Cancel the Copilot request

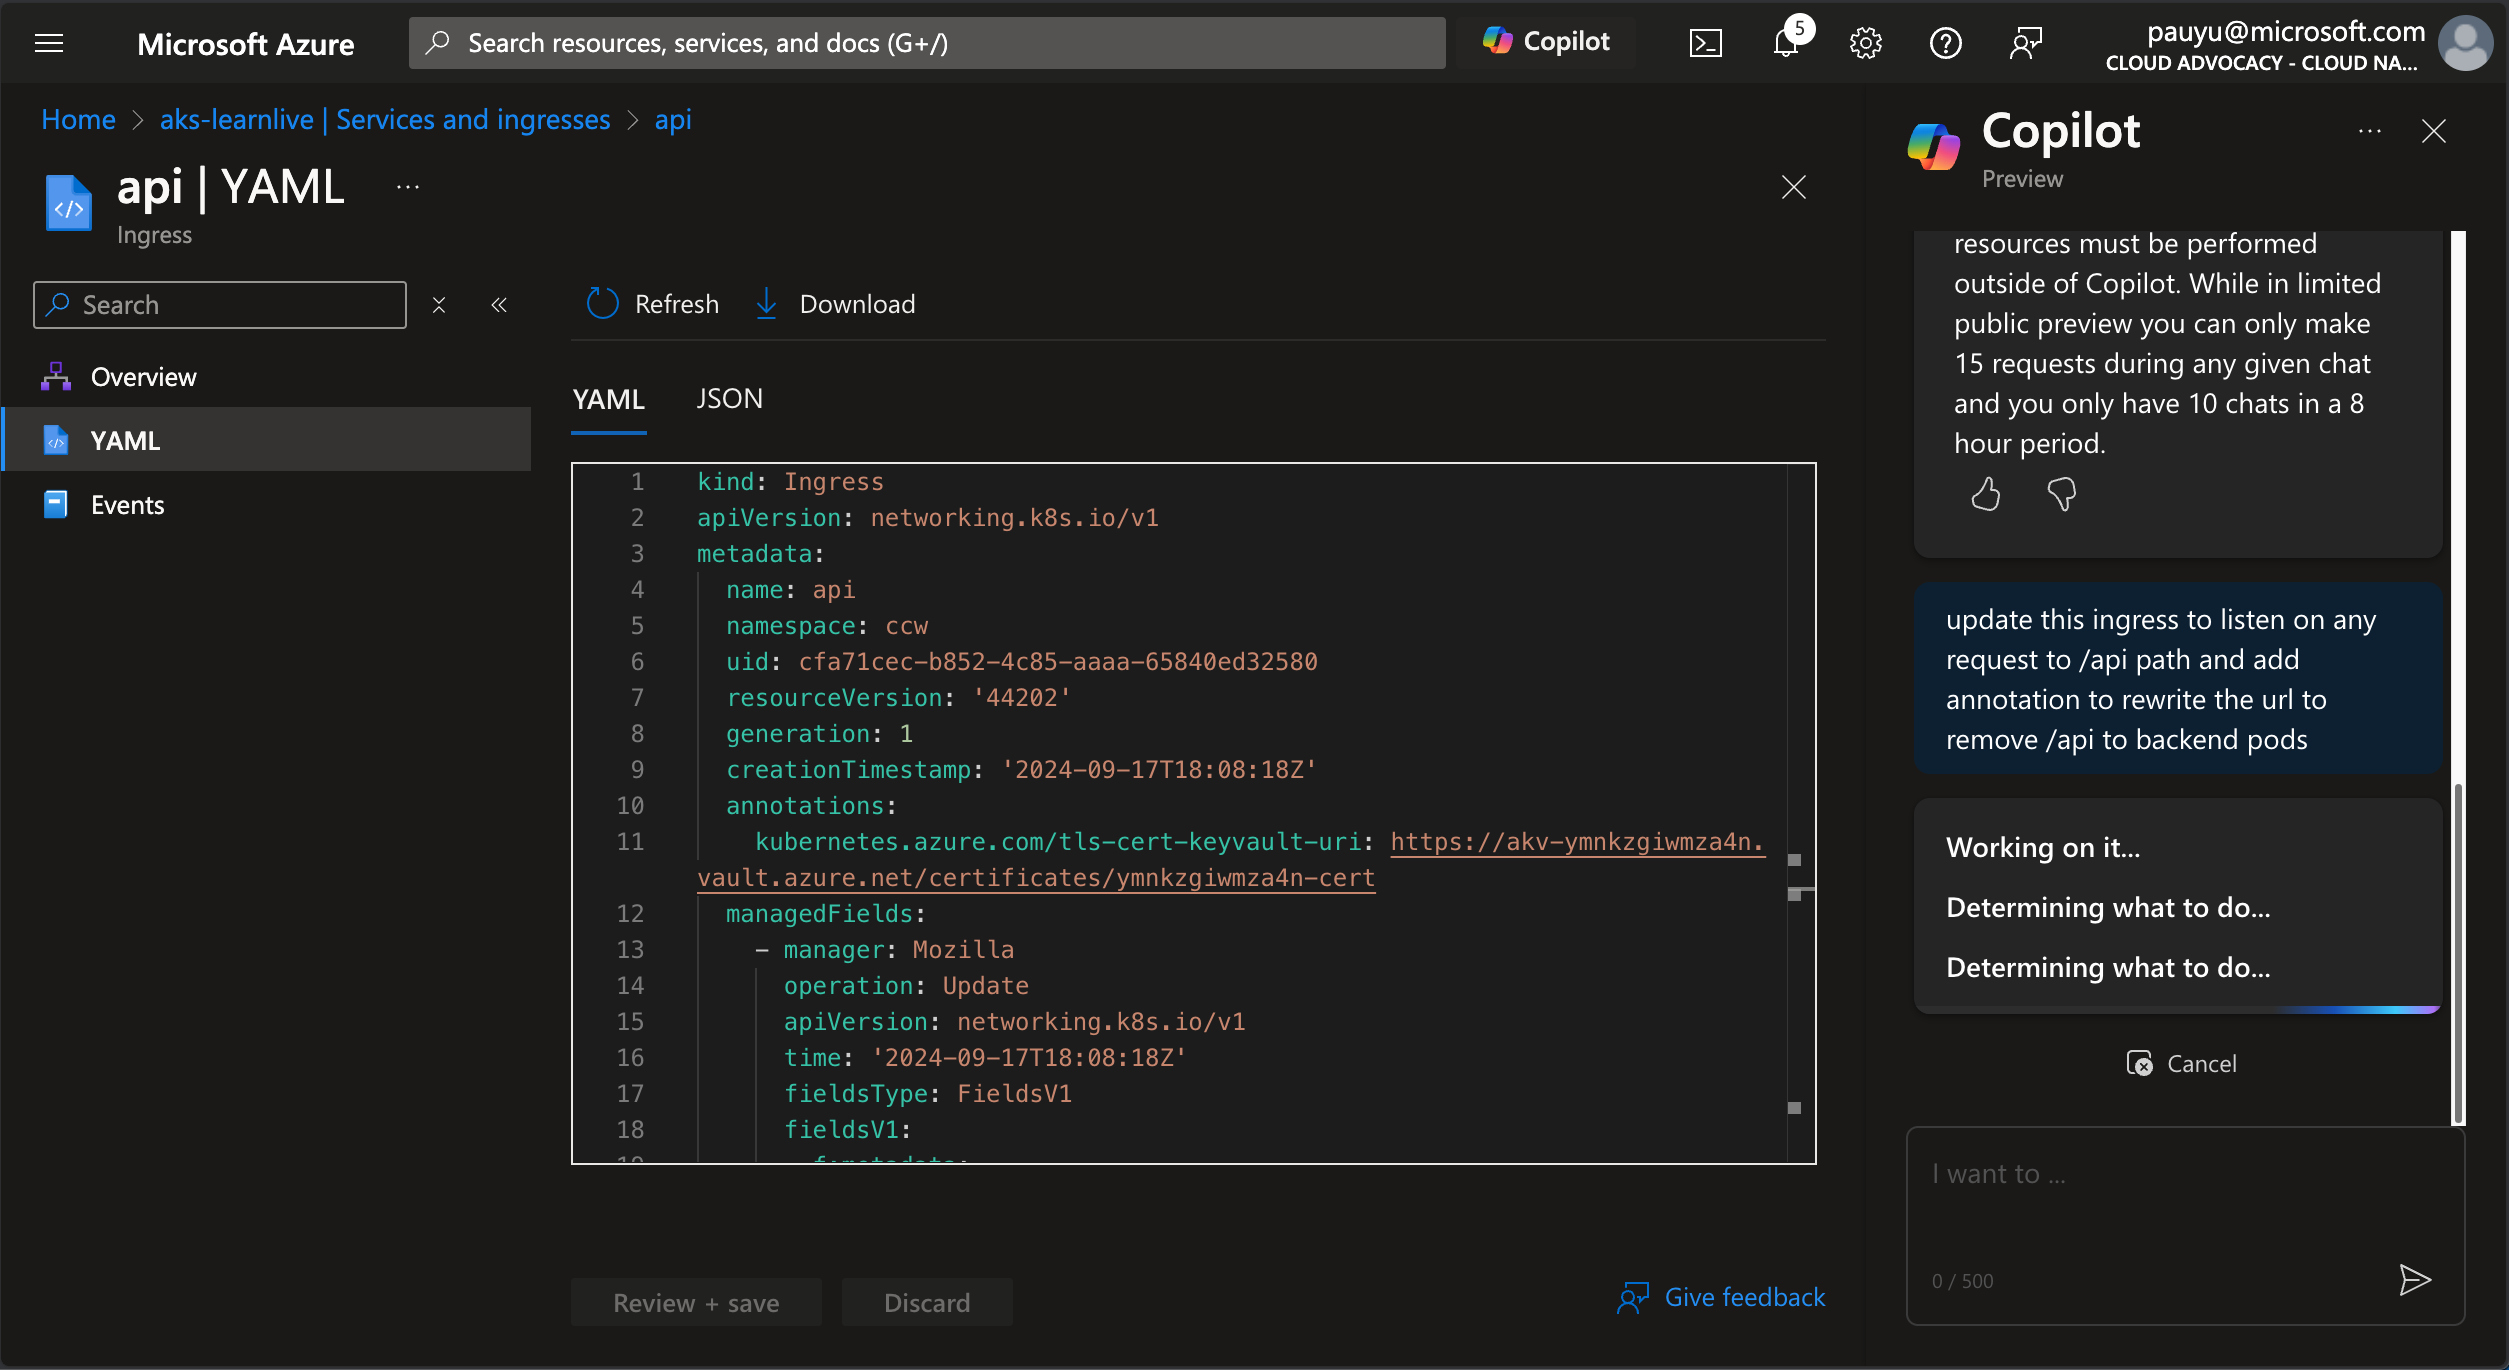2181,1063
